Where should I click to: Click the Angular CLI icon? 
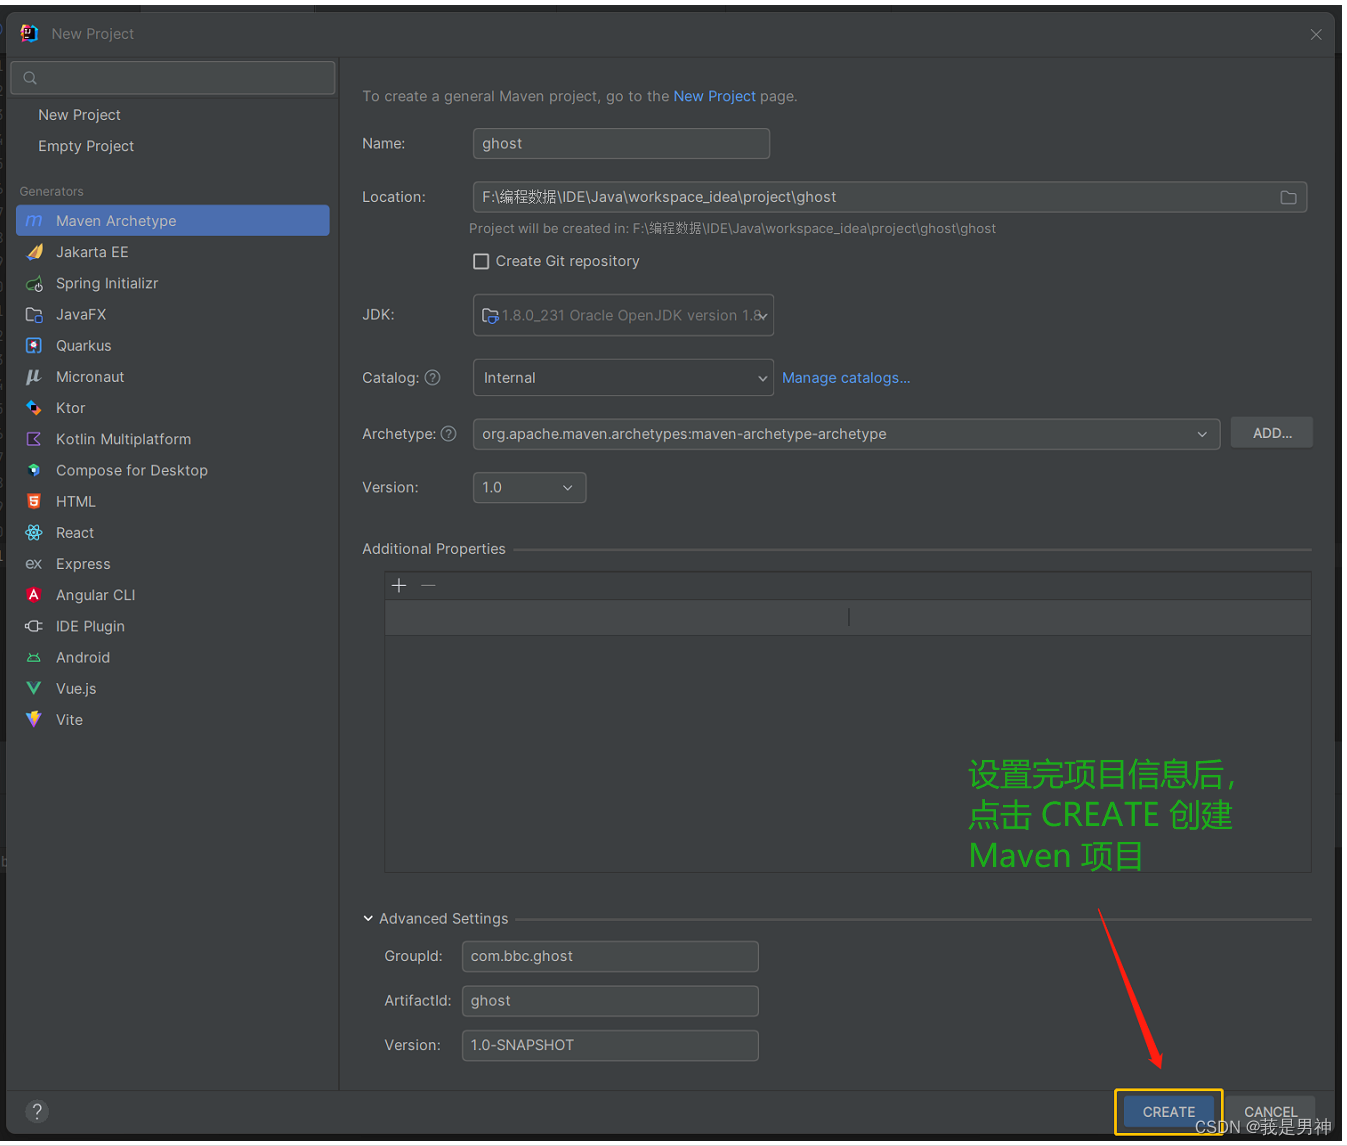(34, 595)
